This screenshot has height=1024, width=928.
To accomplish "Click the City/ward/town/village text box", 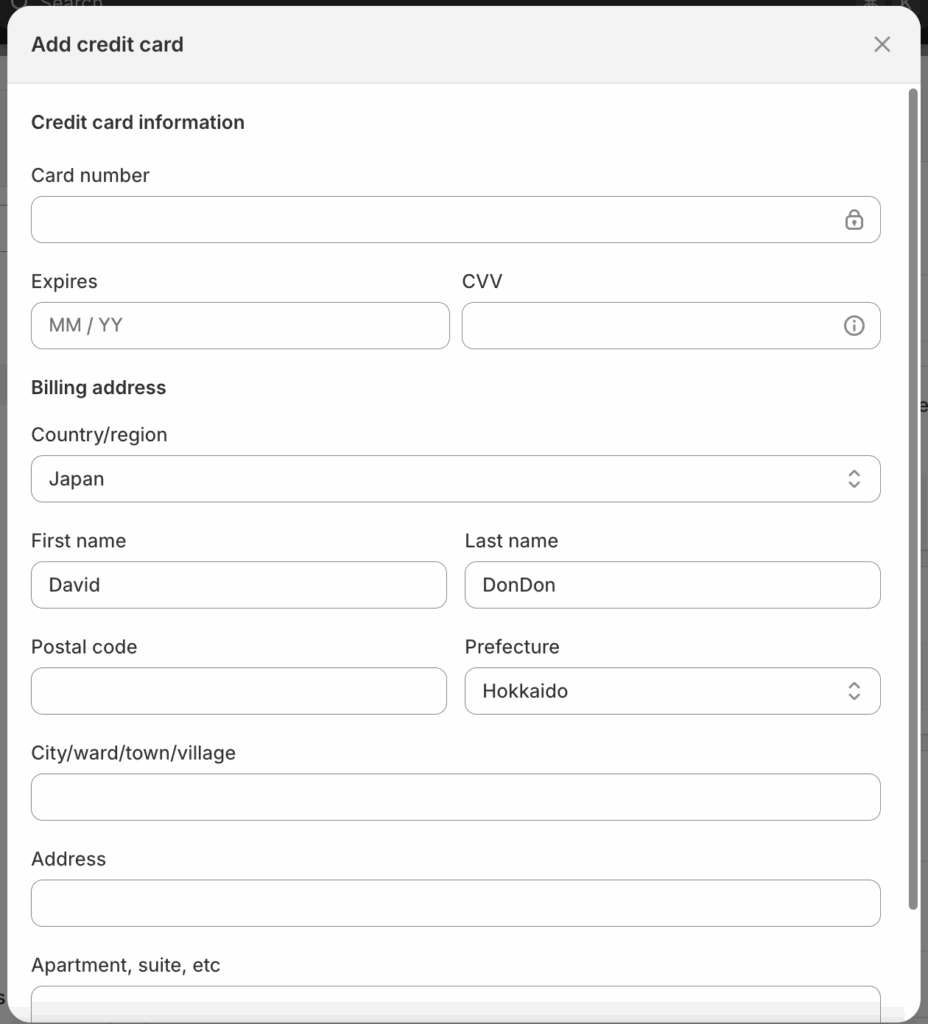I will tap(455, 797).
